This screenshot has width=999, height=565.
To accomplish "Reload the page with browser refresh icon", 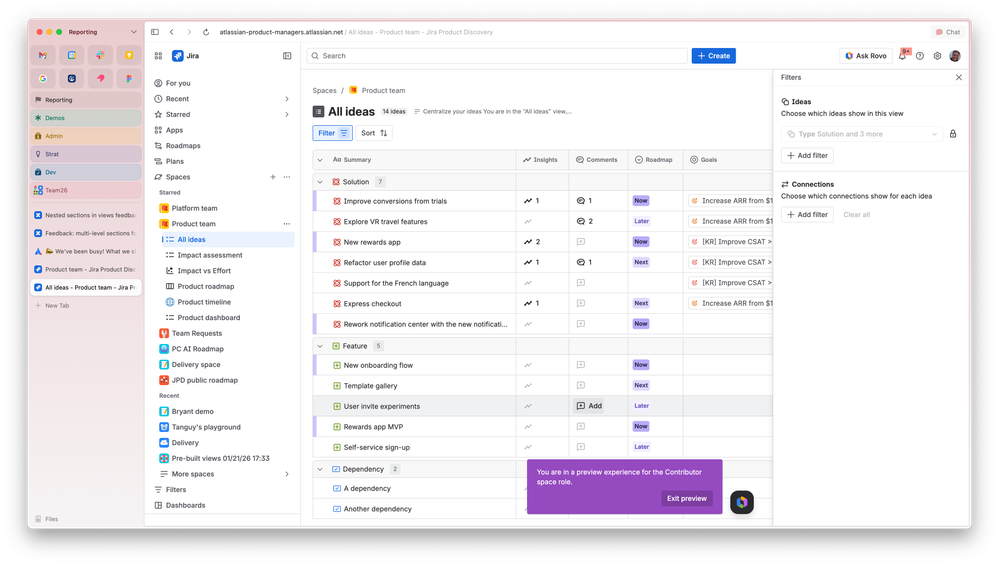I will point(206,32).
